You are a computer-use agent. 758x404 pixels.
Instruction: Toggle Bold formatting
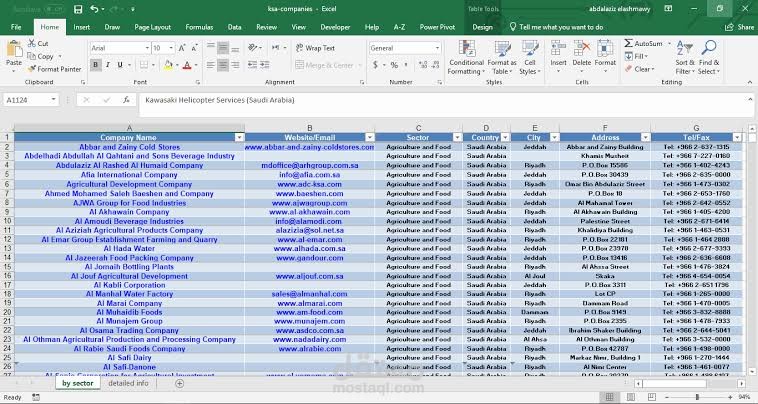coord(96,65)
